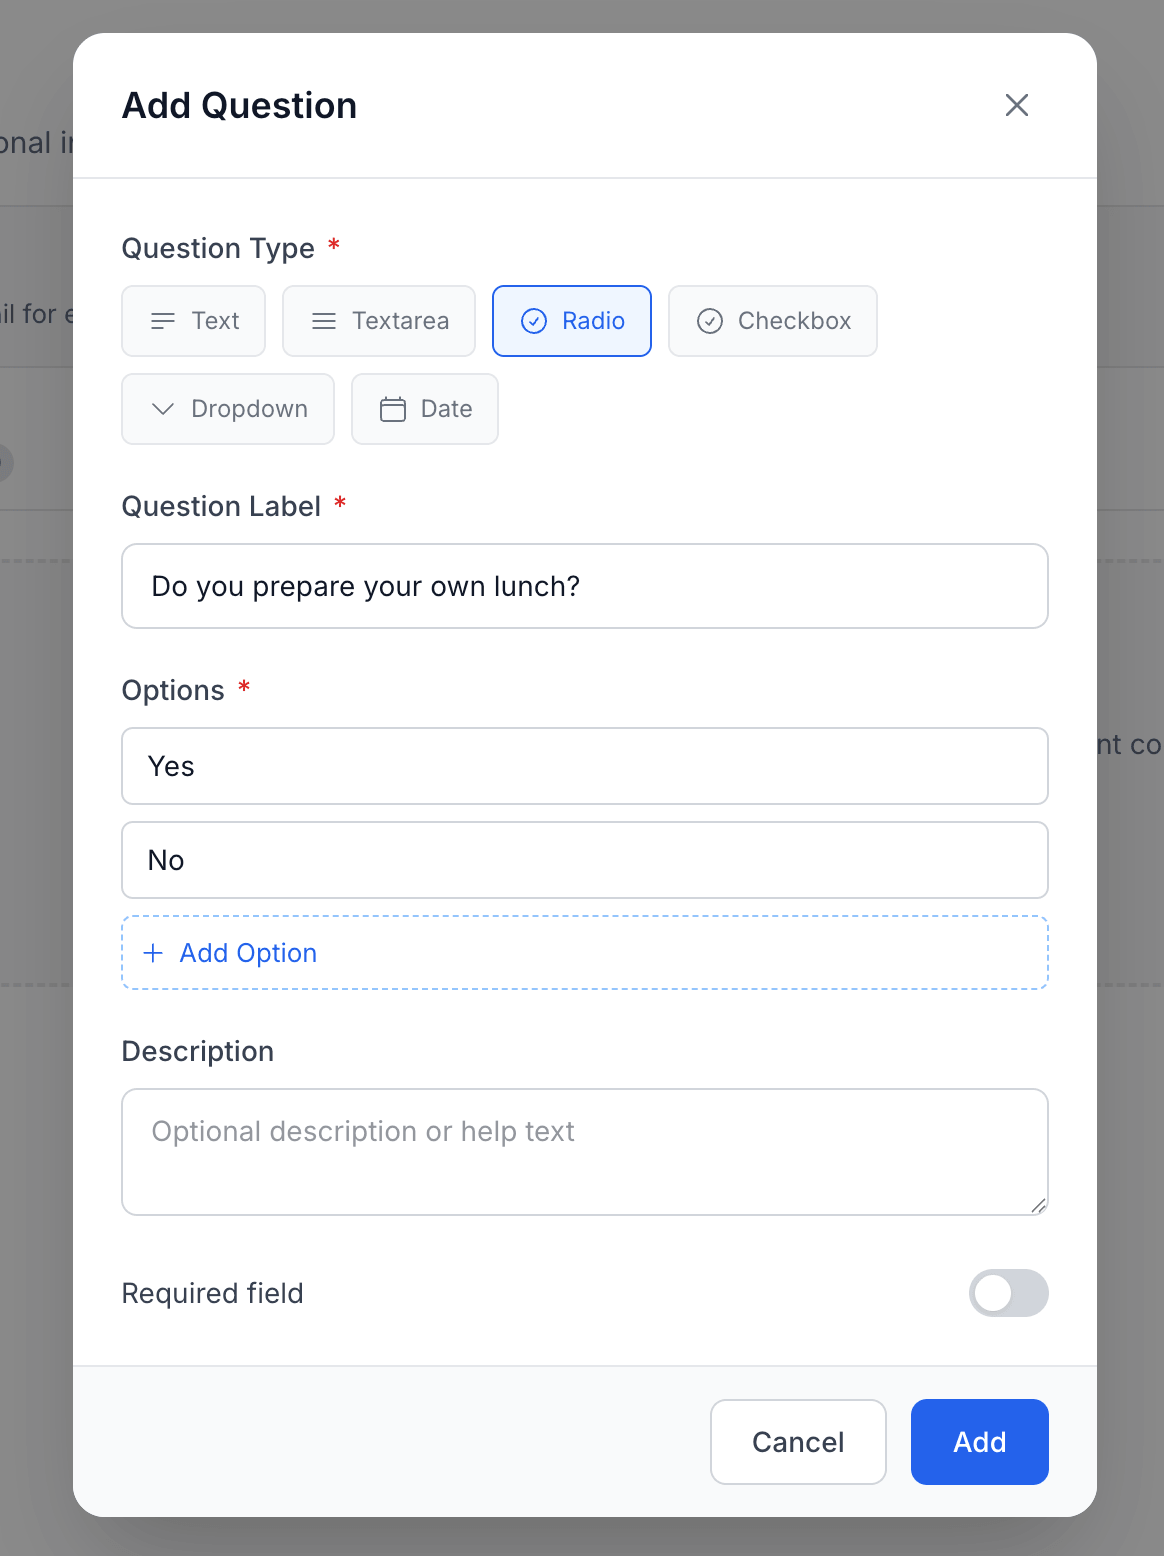
Task: Enable the Required field toggle
Action: point(1008,1293)
